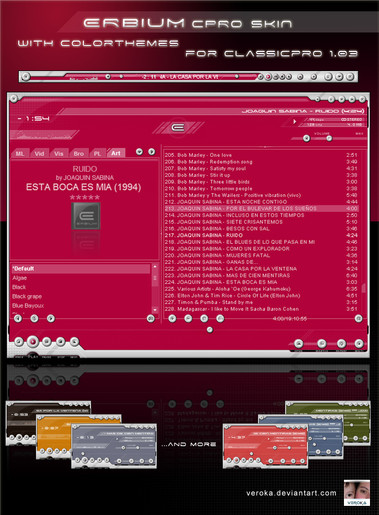Screen dimensions: 379x515
Task: Select track 217 JOAQUIN SABINA - RUIDO
Action: tap(261, 235)
